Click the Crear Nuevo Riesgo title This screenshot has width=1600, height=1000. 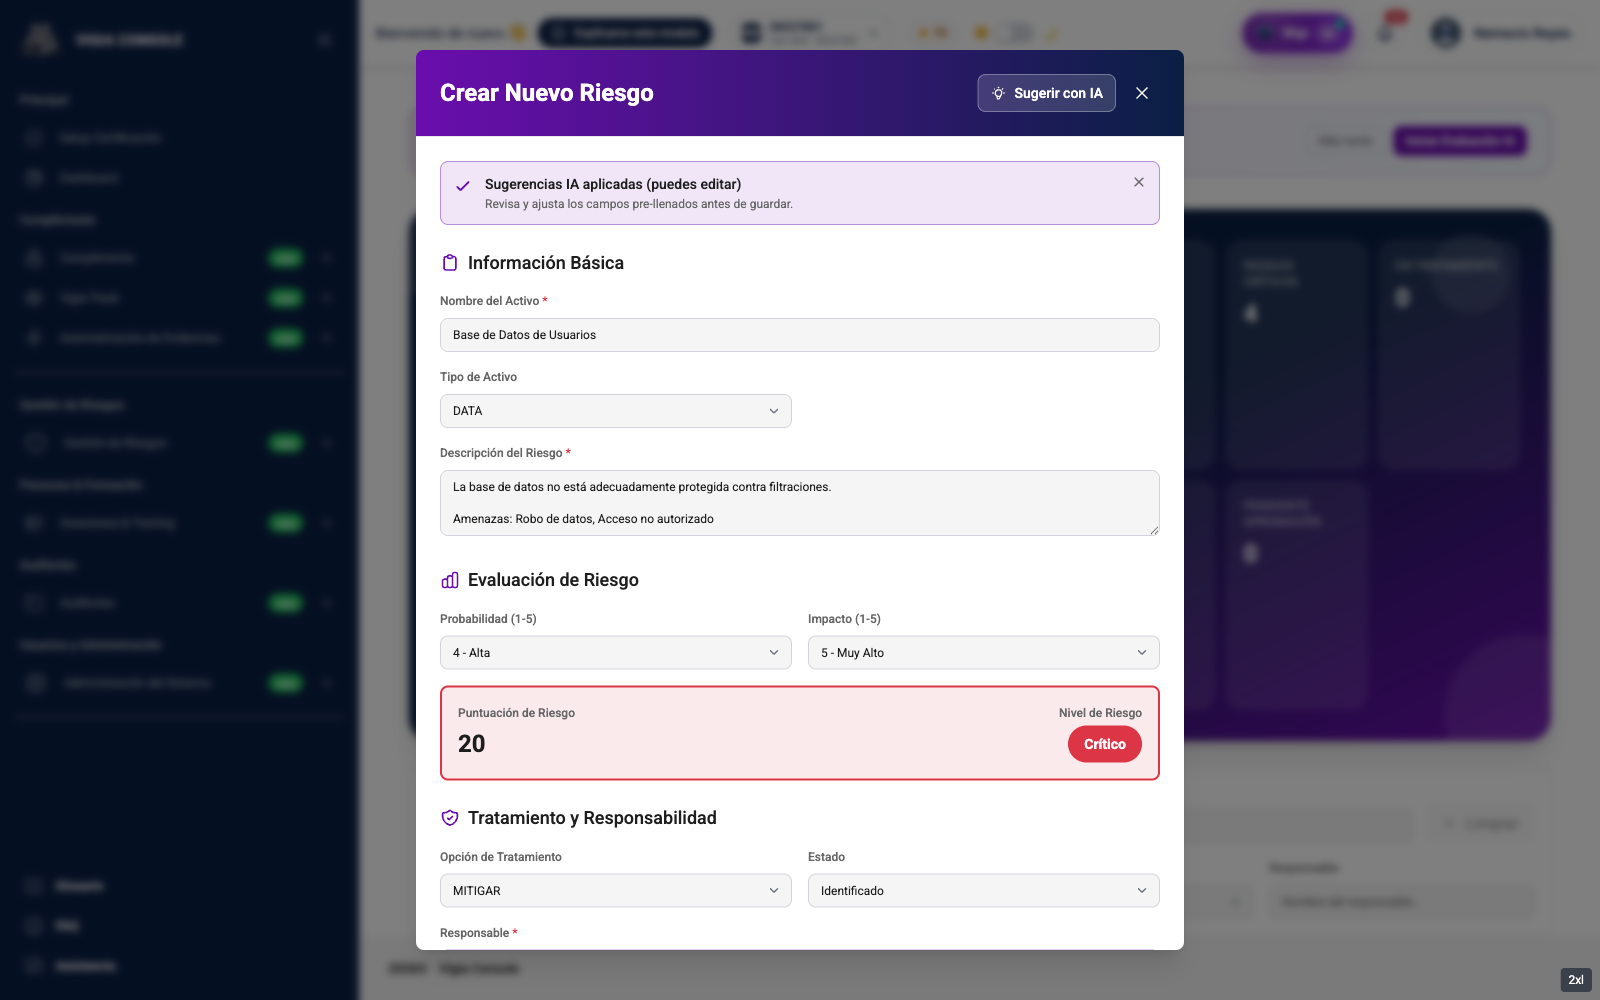point(547,93)
